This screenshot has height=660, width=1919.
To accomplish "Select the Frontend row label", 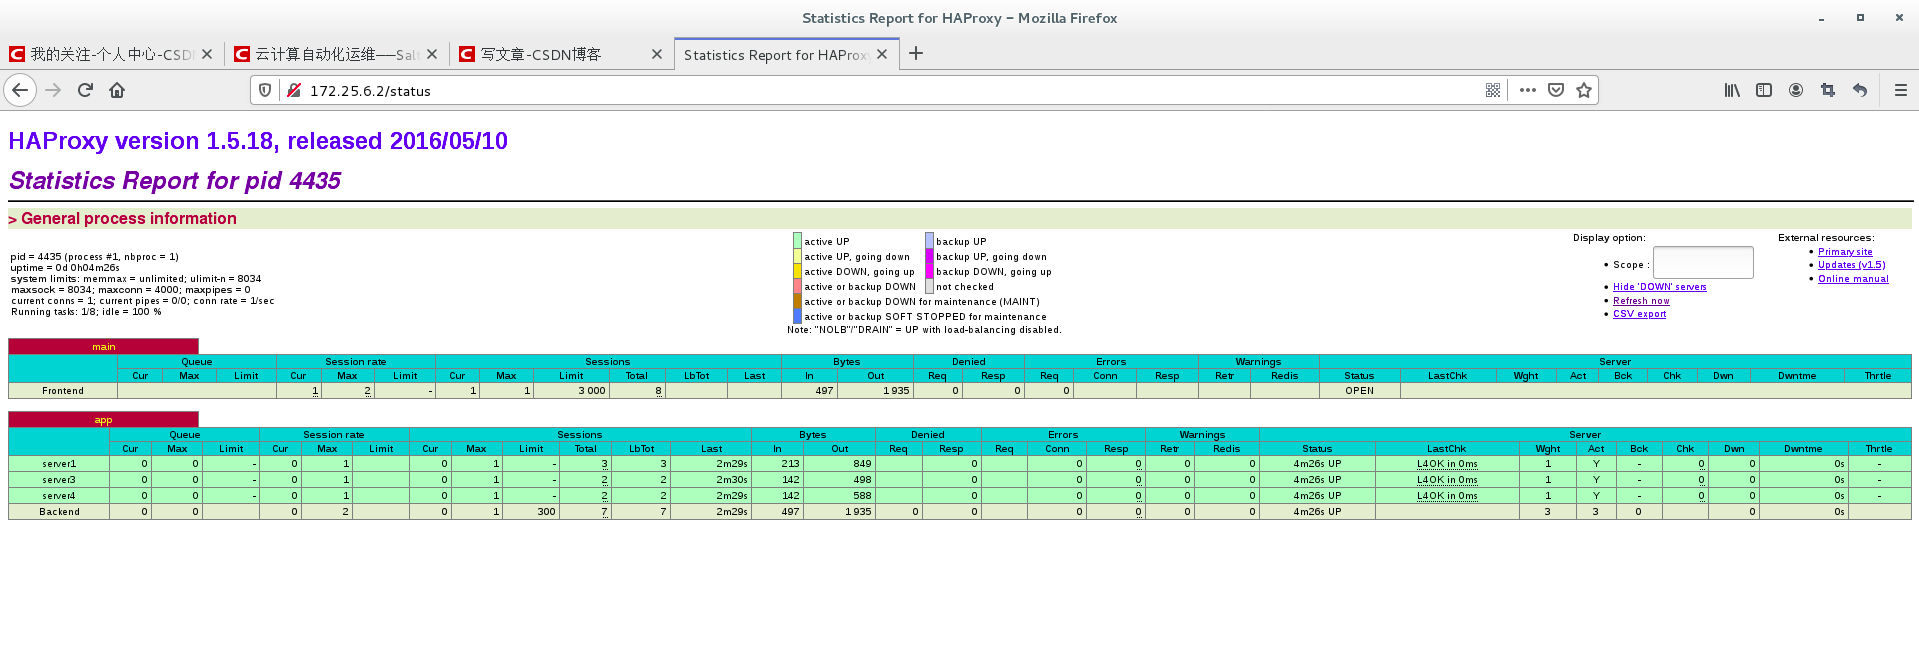I will pos(63,391).
